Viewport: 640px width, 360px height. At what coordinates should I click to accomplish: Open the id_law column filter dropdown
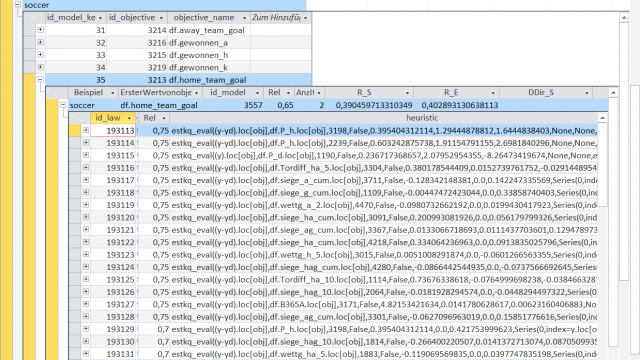(129, 118)
